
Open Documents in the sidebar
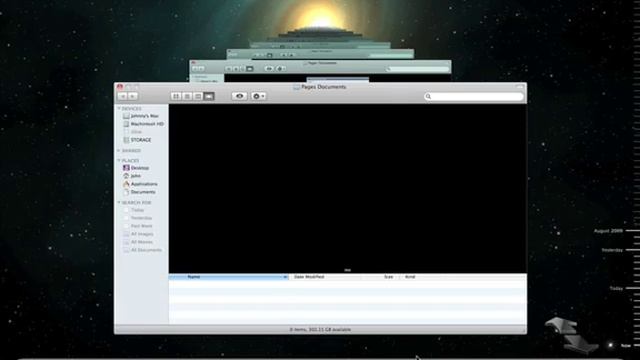click(x=139, y=192)
